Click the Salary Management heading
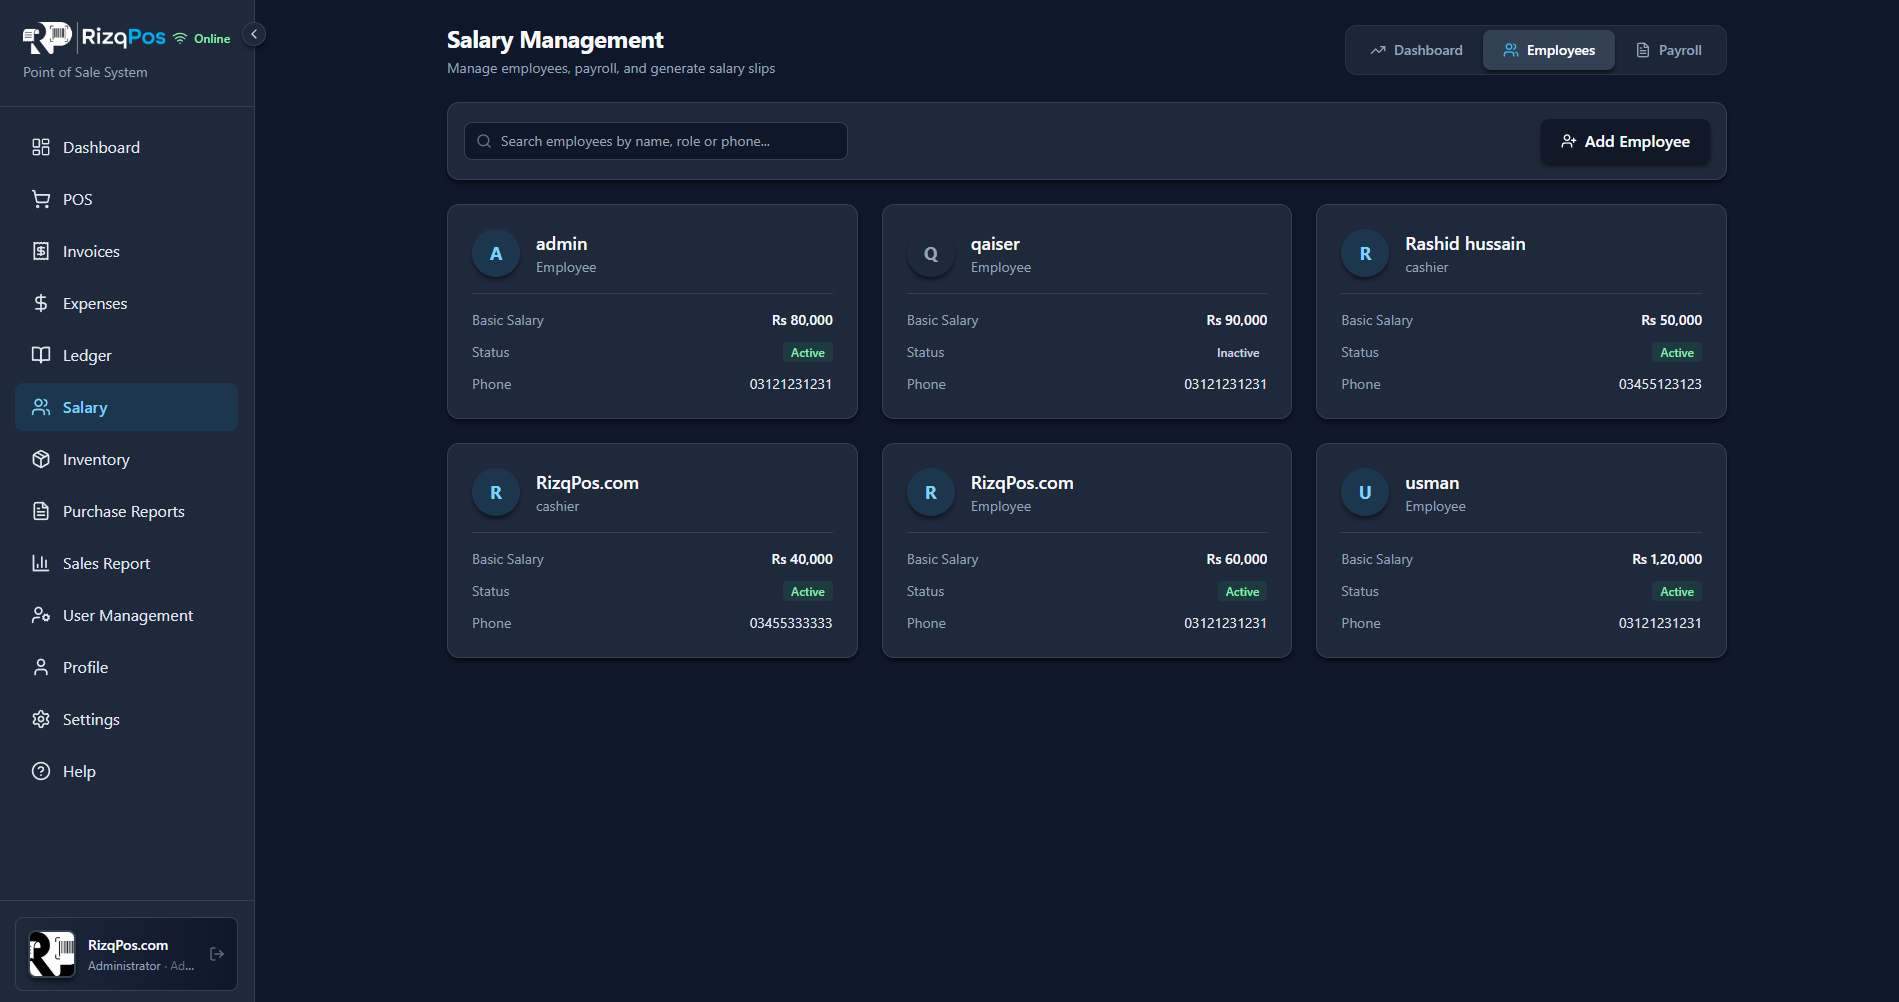The image size is (1899, 1002). pos(555,40)
